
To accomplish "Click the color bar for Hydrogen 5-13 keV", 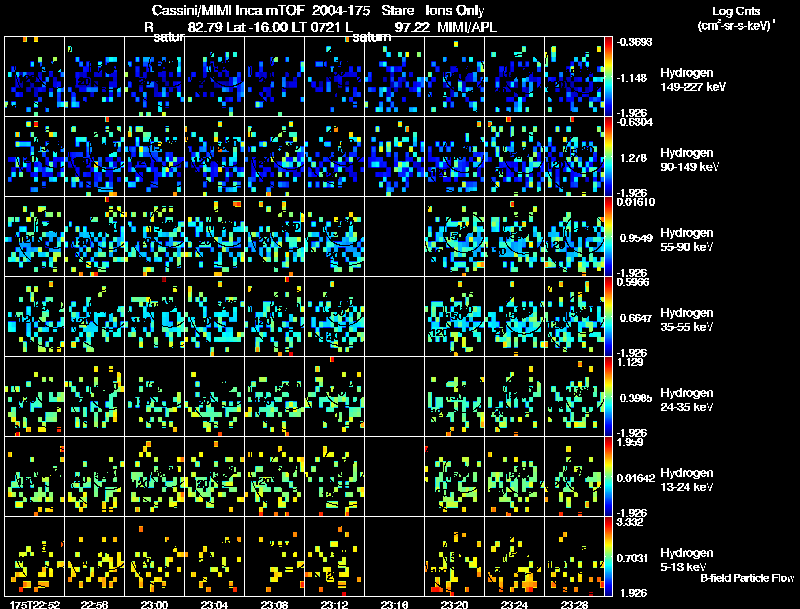I will pyautogui.click(x=608, y=556).
